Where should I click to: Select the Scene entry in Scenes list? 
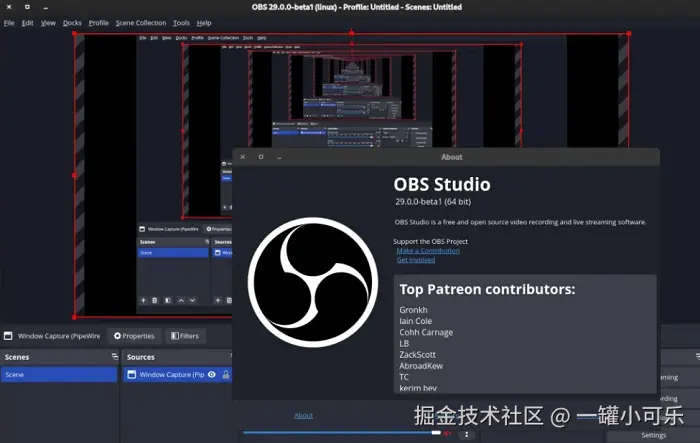59,375
